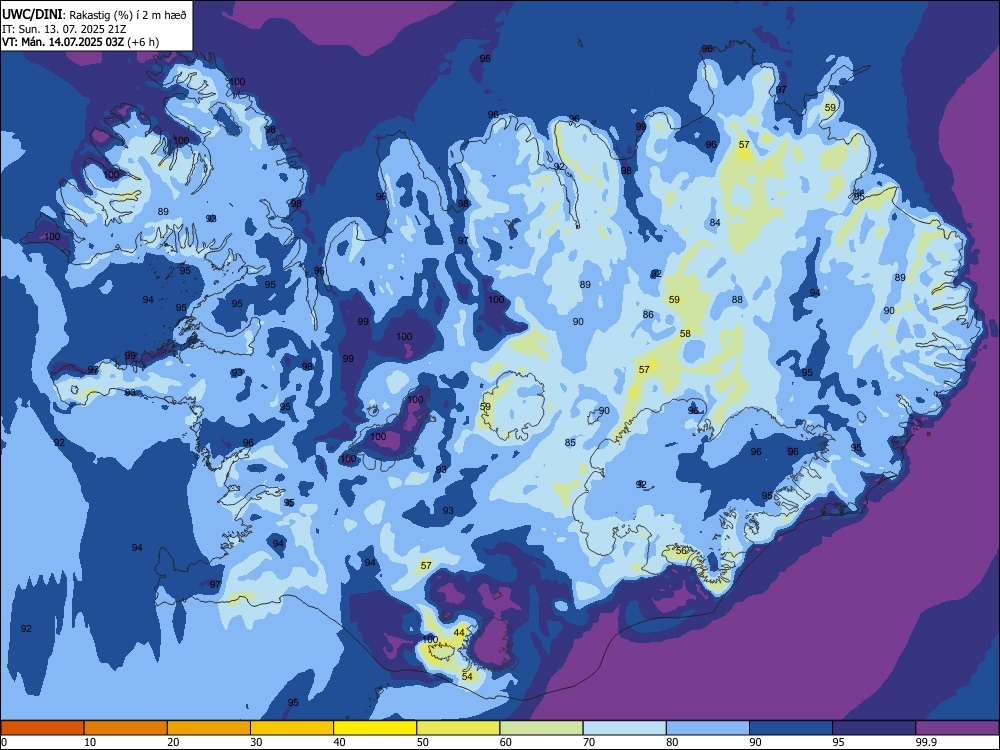Click the 30–40 amber legend segment
1000x750 pixels.
click(x=292, y=728)
